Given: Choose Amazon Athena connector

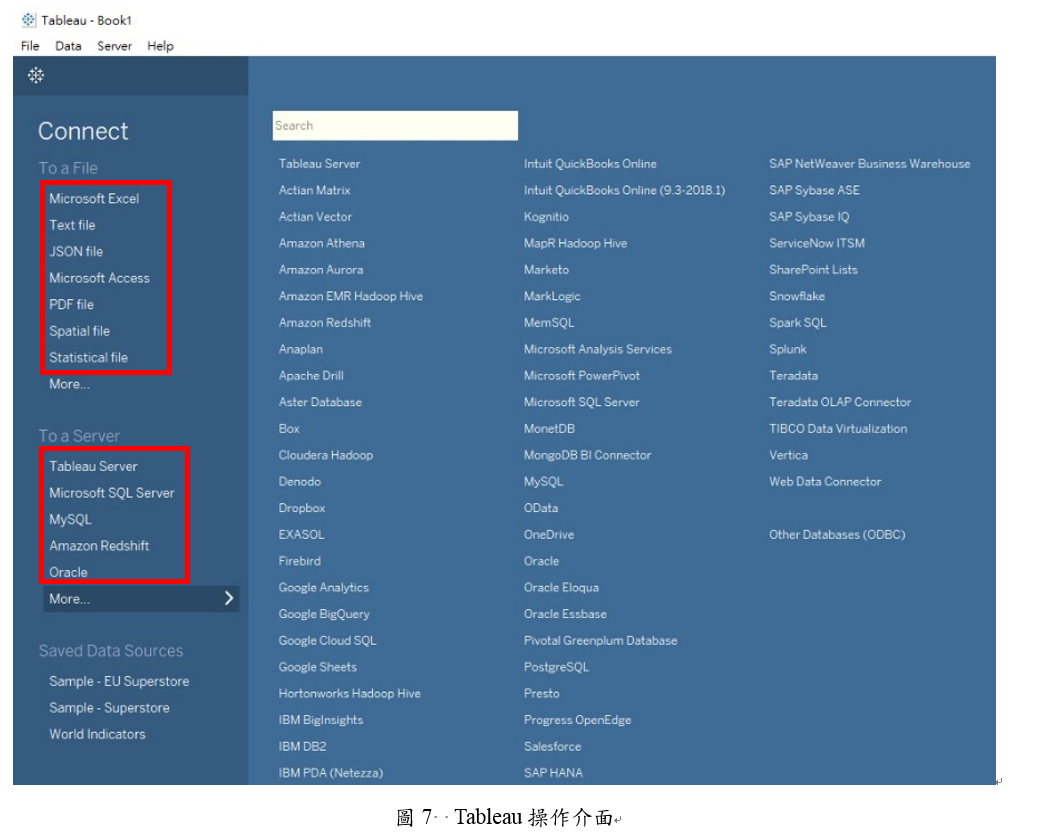Looking at the screenshot, I should point(321,243).
